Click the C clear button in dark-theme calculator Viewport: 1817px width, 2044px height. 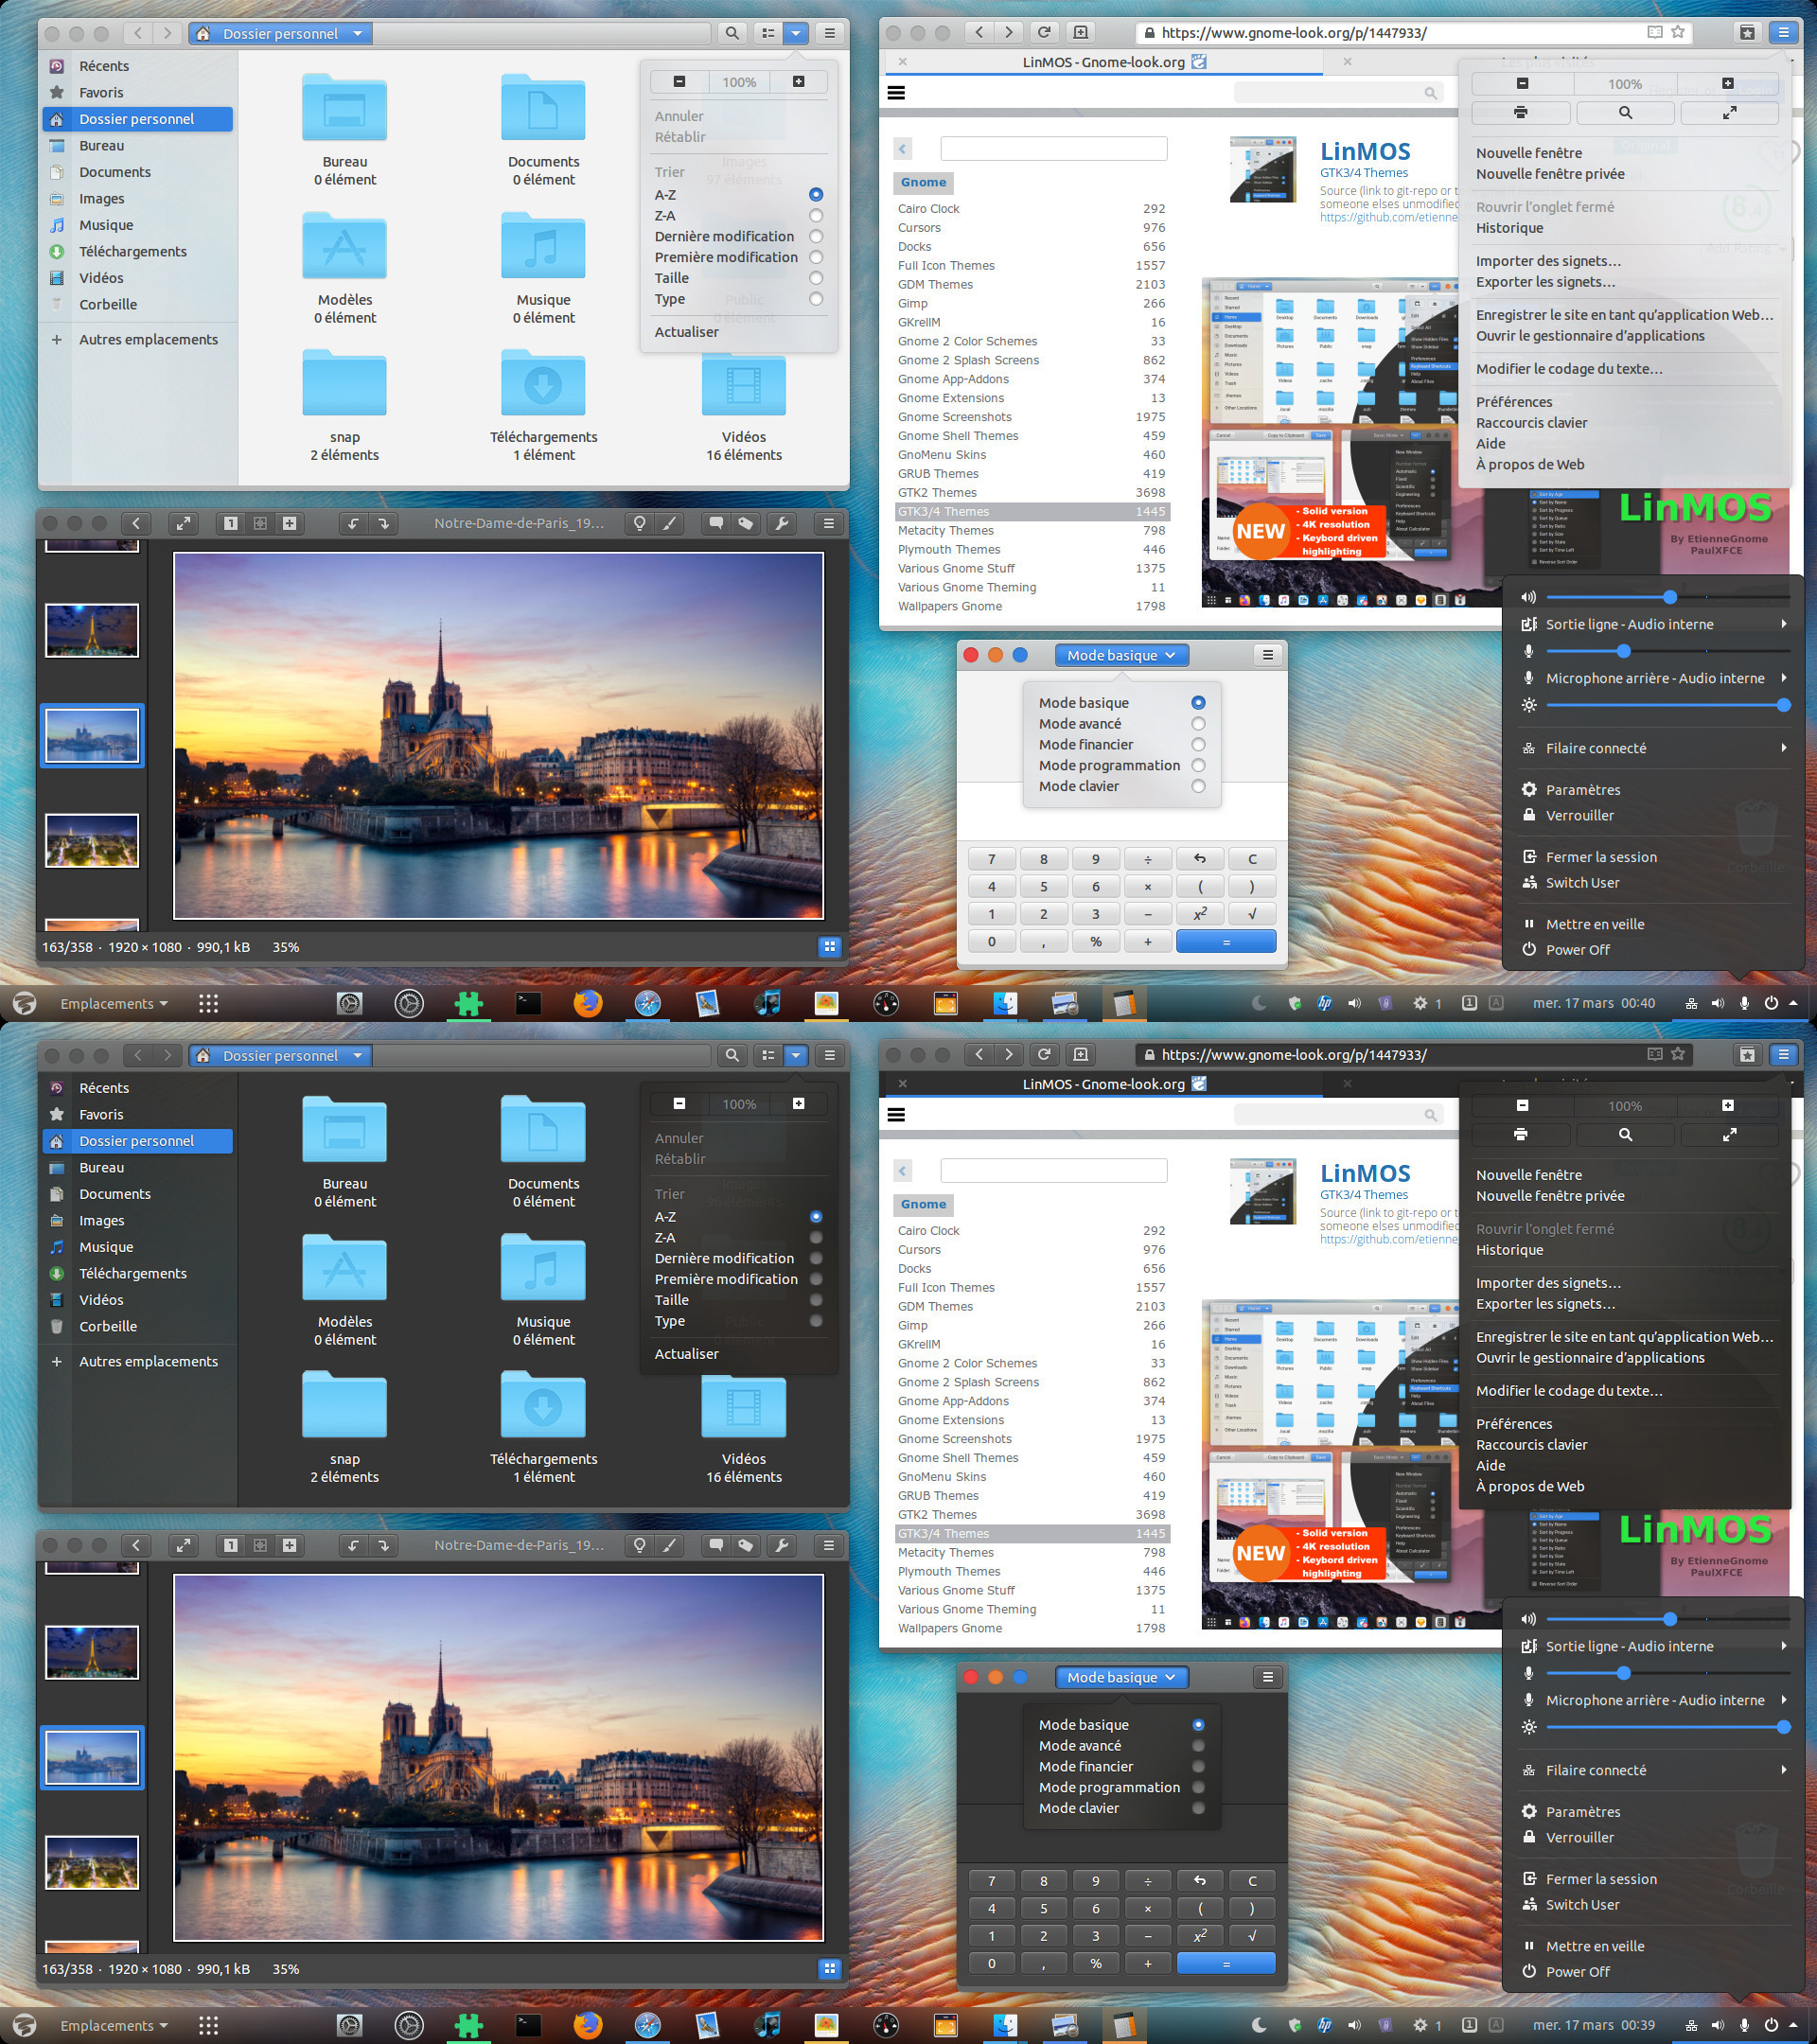point(1252,1881)
